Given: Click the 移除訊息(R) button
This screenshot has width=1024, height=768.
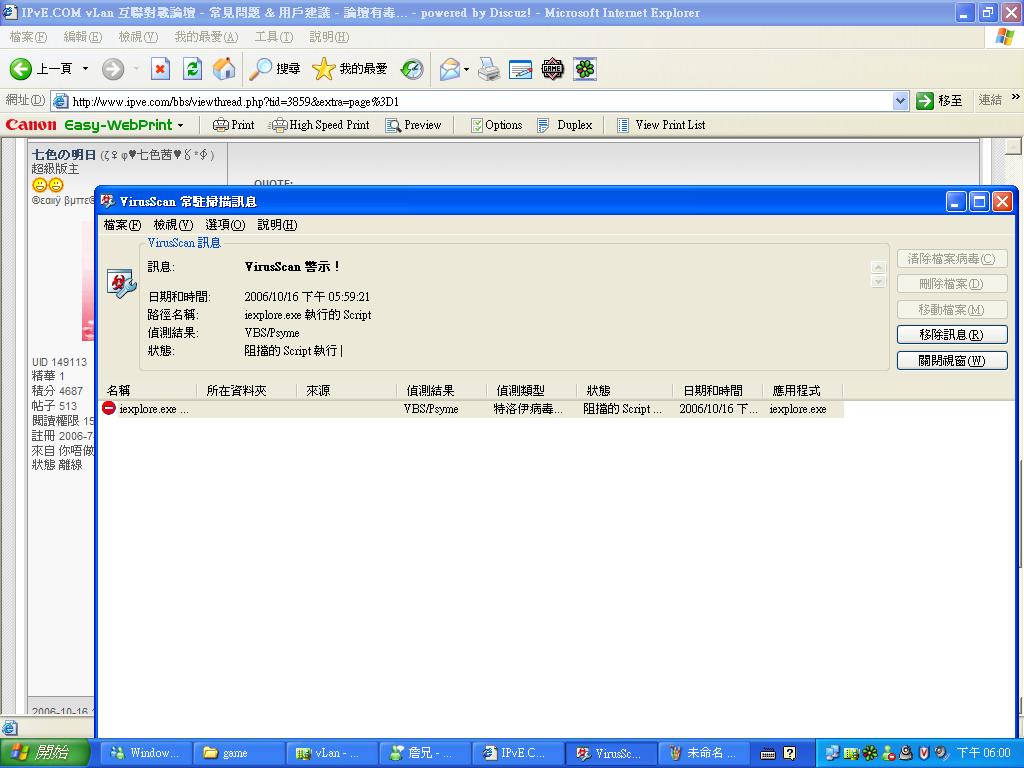Looking at the screenshot, I should [951, 335].
